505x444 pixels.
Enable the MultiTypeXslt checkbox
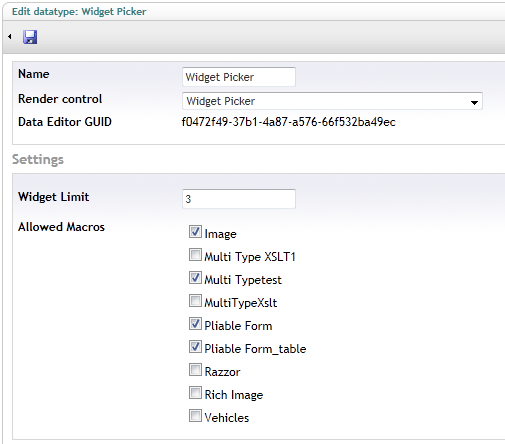[x=195, y=301]
